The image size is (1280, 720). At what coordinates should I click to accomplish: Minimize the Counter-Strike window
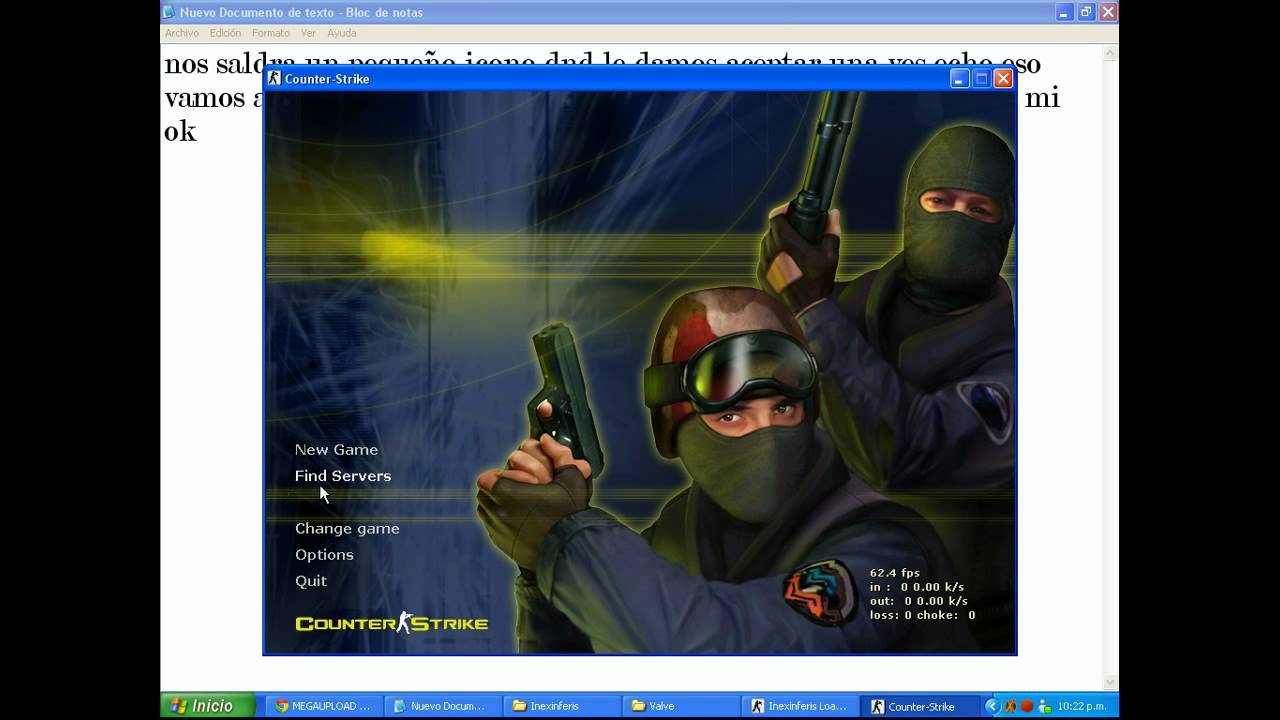pyautogui.click(x=959, y=79)
